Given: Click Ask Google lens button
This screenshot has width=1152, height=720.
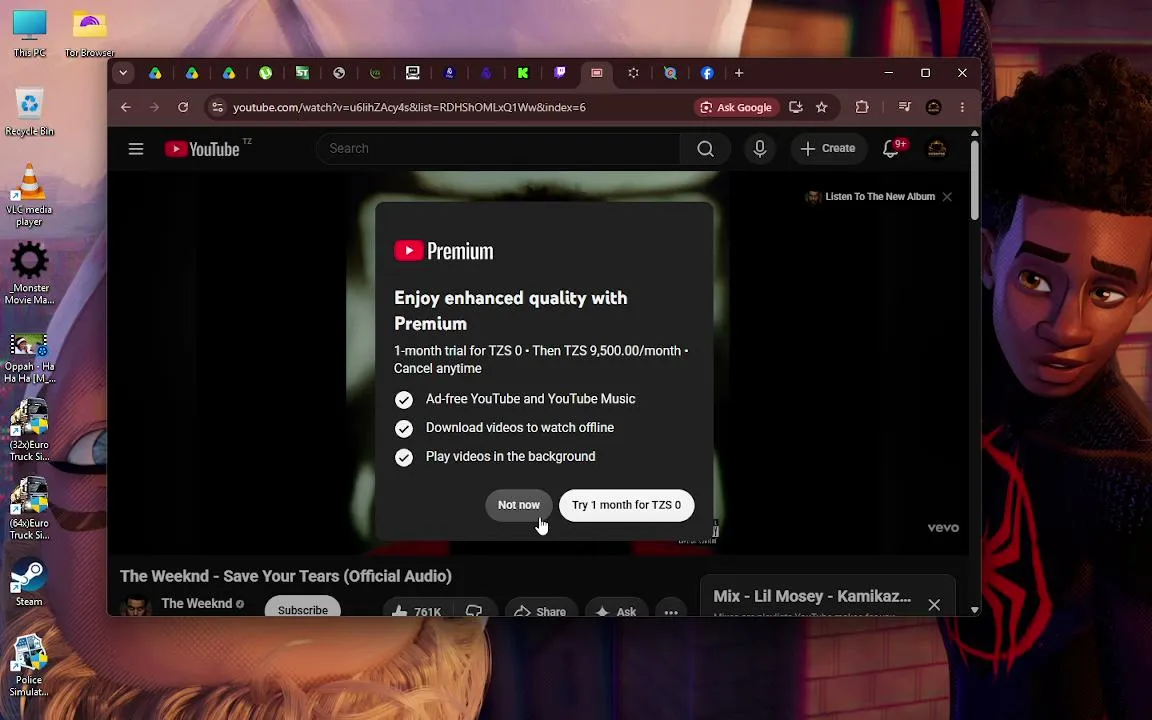Looking at the screenshot, I should [x=736, y=107].
